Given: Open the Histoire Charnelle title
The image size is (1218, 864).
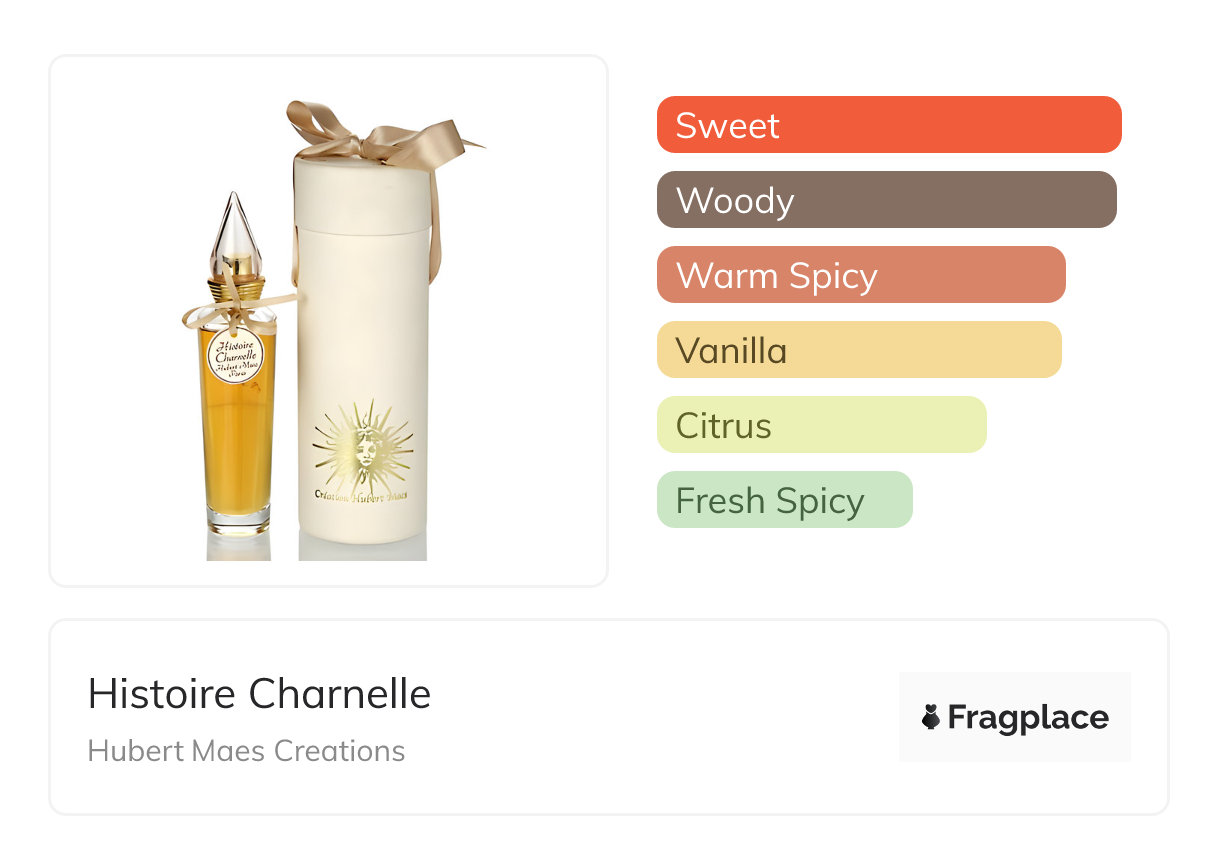Looking at the screenshot, I should coord(259,694).
